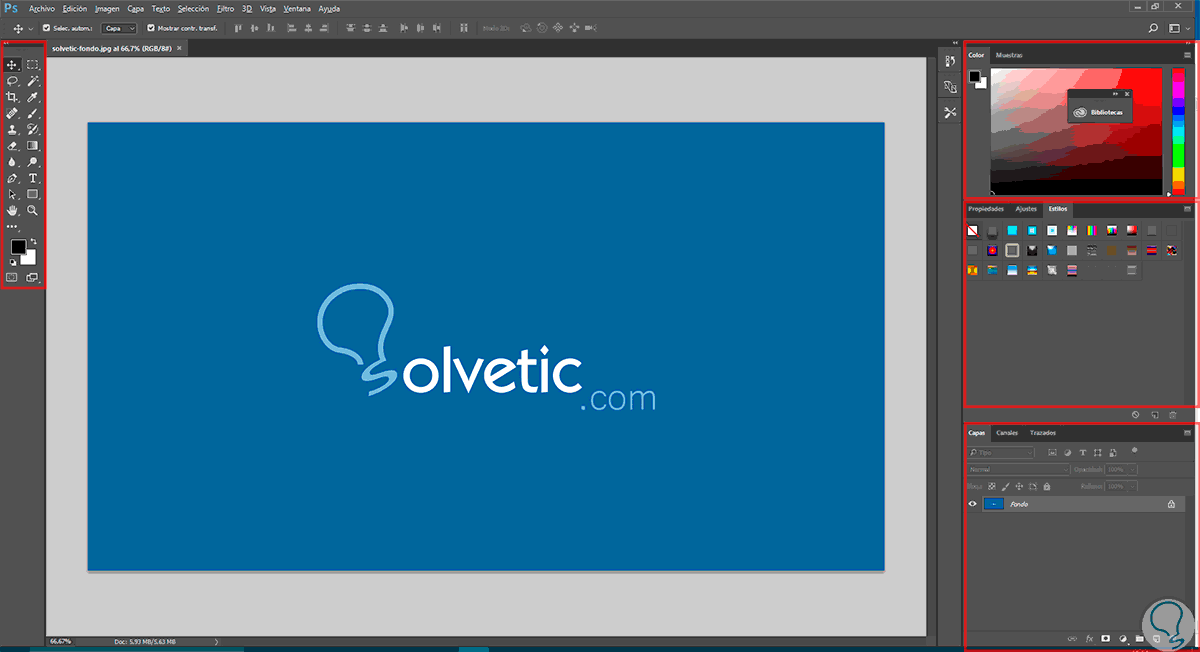Toggle Mostrar contr. transf. checkbox
The image size is (1200, 652).
[151, 28]
